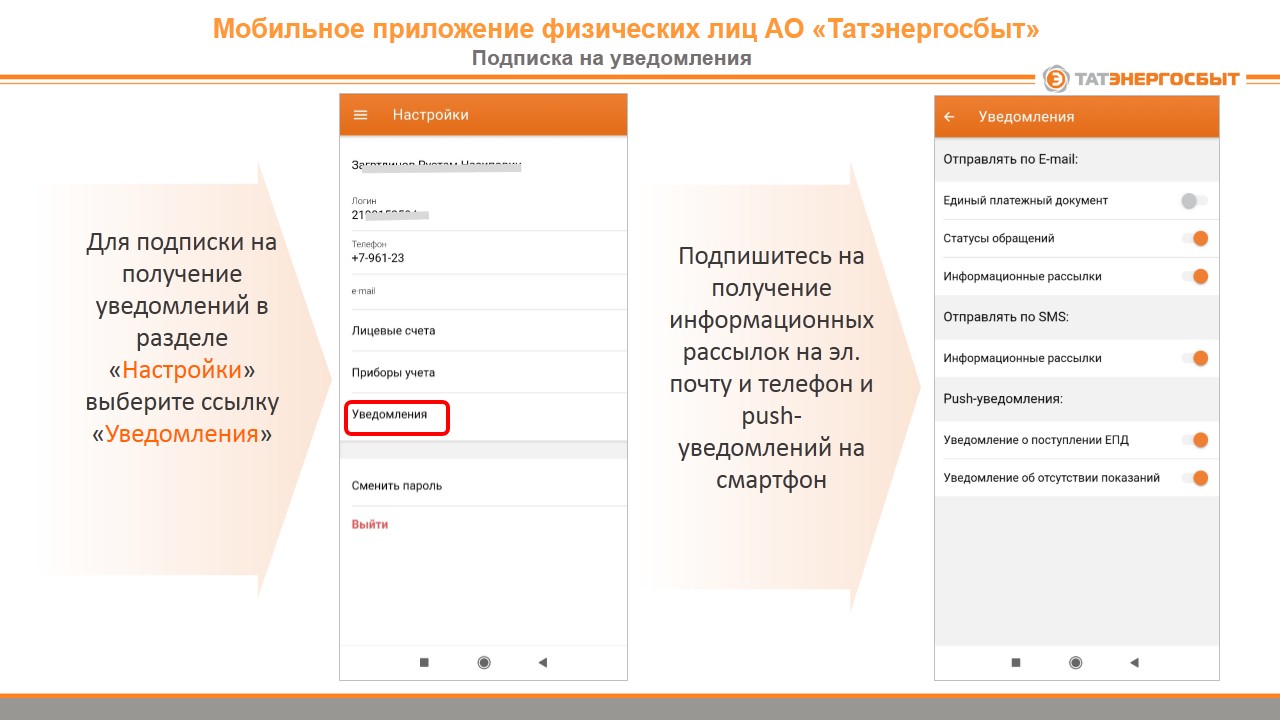Open Лицевые счета settings item

pyautogui.click(x=393, y=331)
